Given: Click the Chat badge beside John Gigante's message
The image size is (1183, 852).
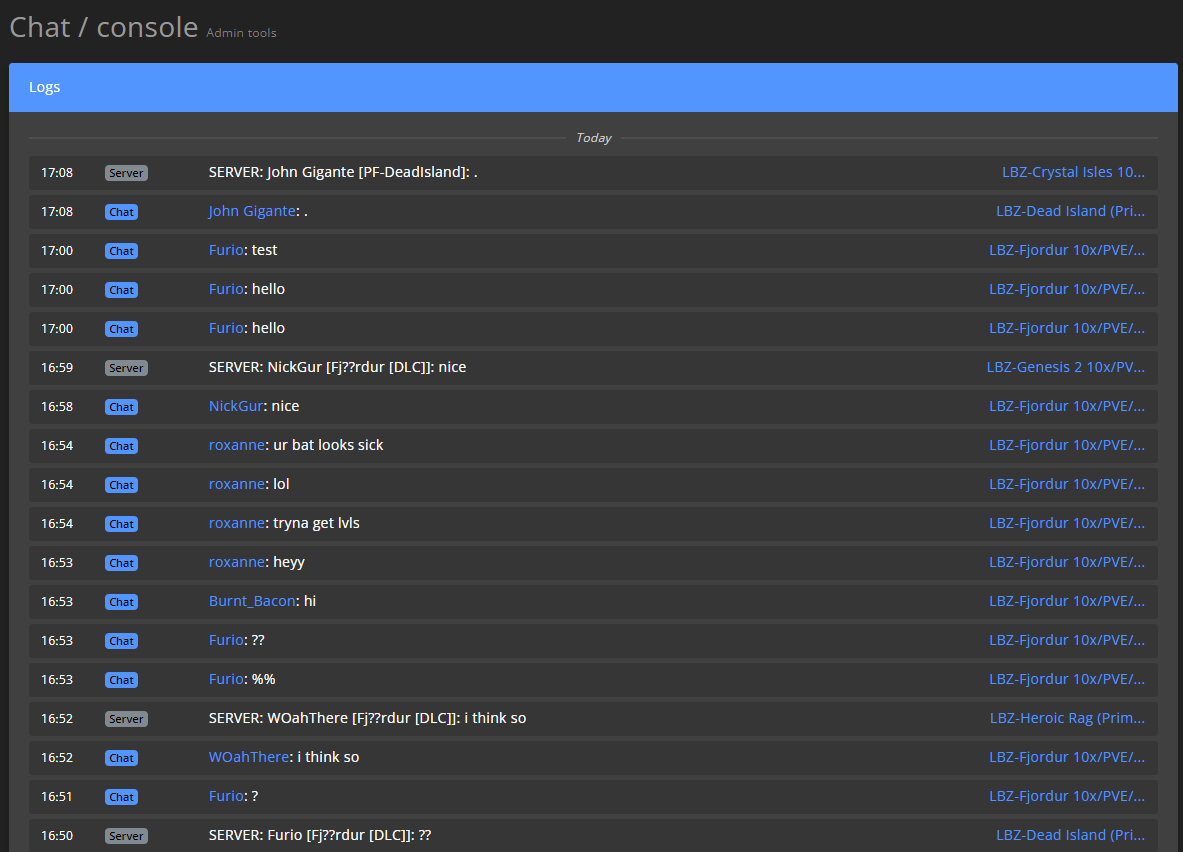Looking at the screenshot, I should (x=121, y=211).
